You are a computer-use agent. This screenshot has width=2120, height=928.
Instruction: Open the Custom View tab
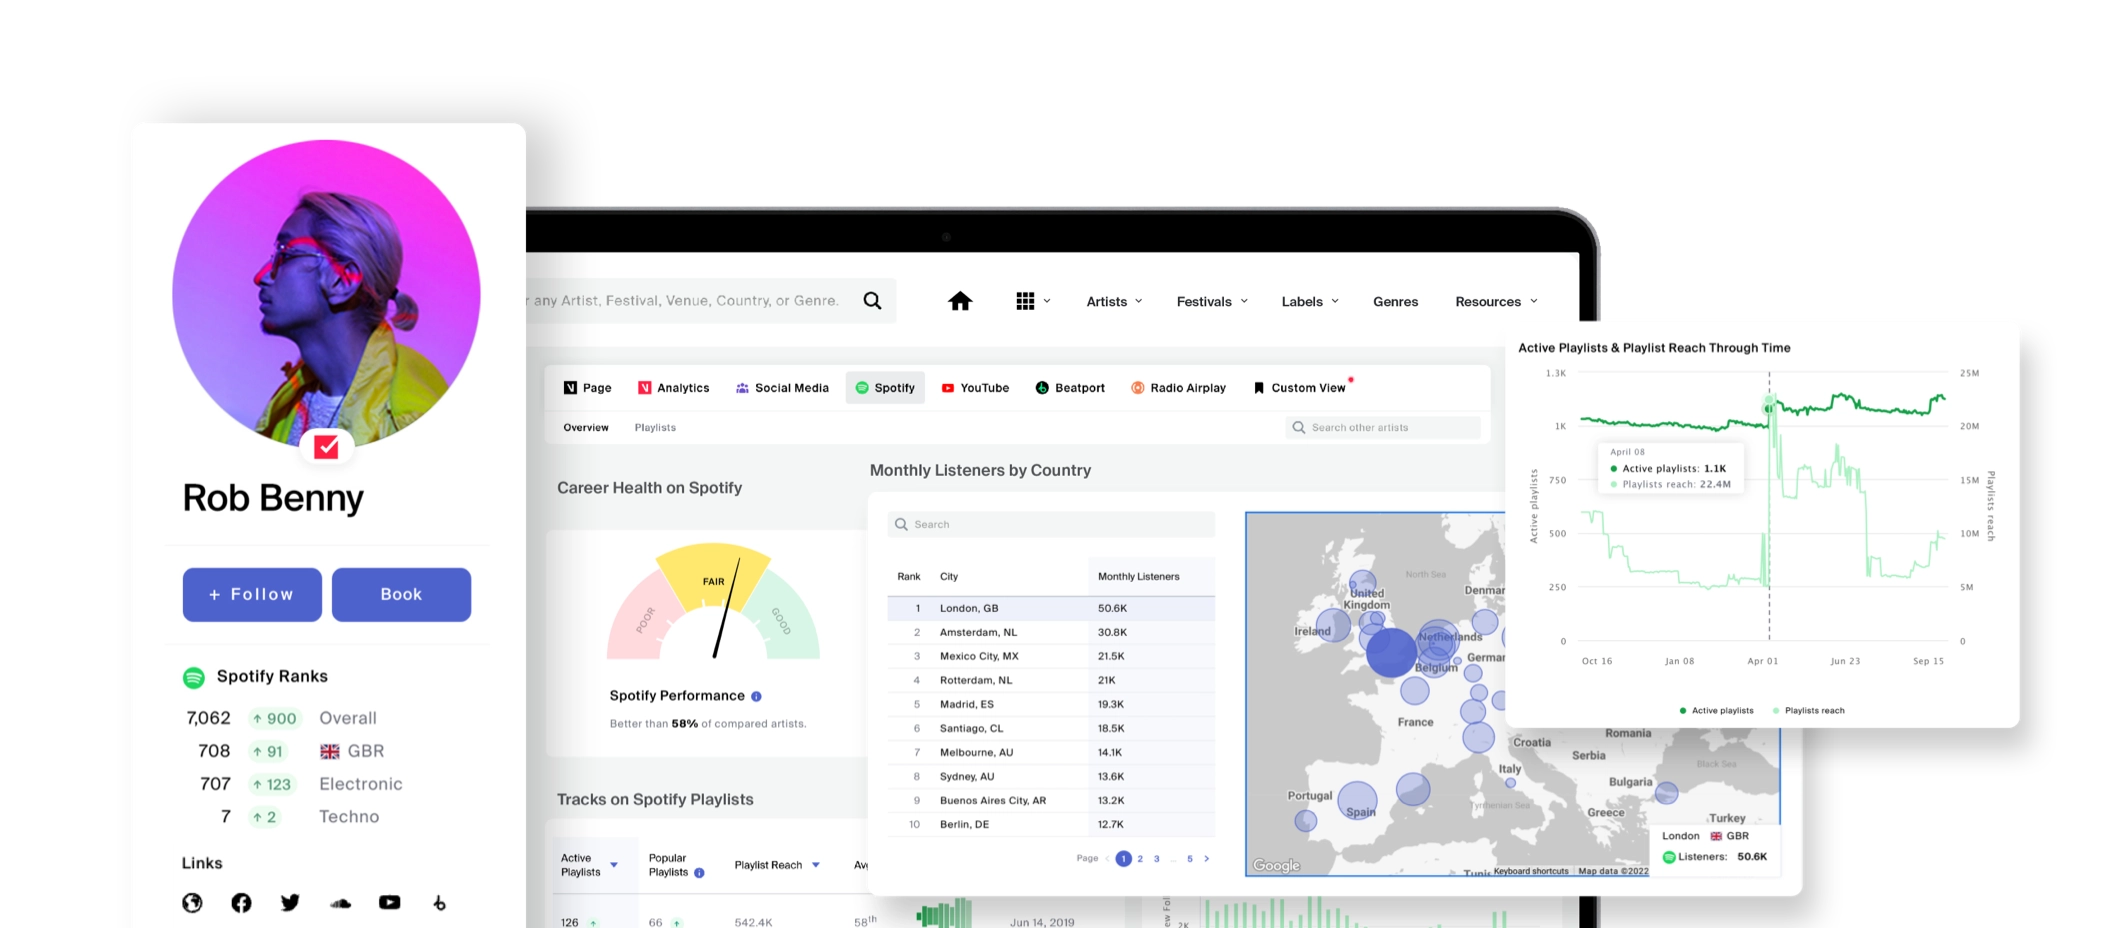click(x=1305, y=388)
